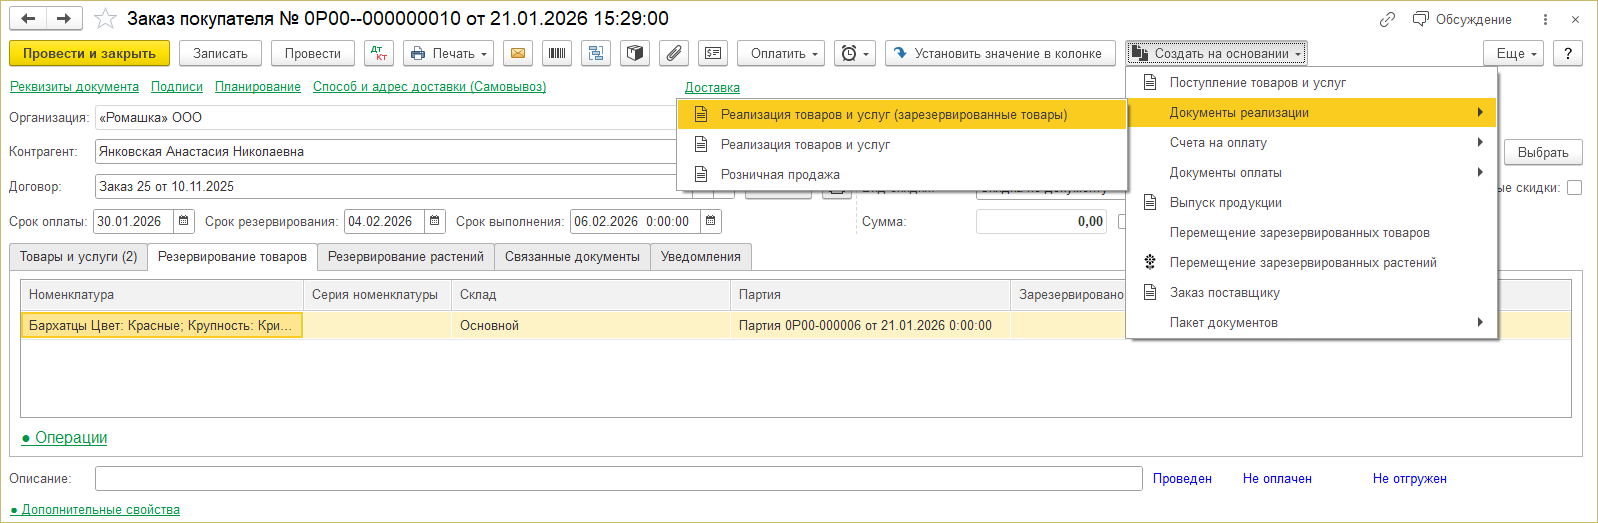Screen dimensions: 1598x523
Task: Open the alarm clock reminder dropdown
Action: pos(855,53)
